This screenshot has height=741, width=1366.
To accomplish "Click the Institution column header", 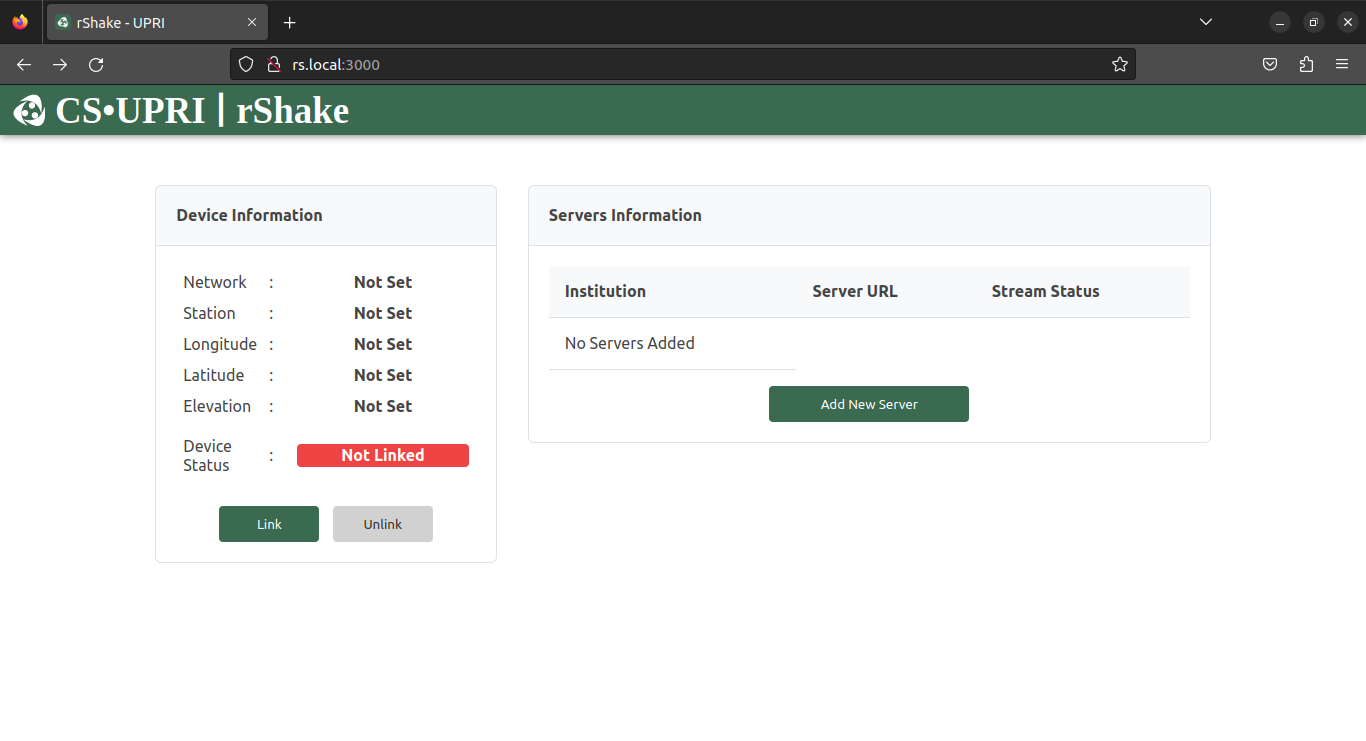I will pyautogui.click(x=605, y=291).
